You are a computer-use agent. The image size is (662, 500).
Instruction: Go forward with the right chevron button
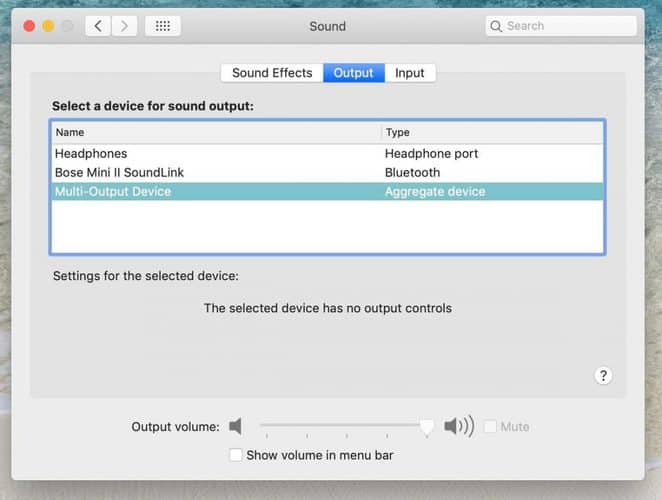[124, 26]
